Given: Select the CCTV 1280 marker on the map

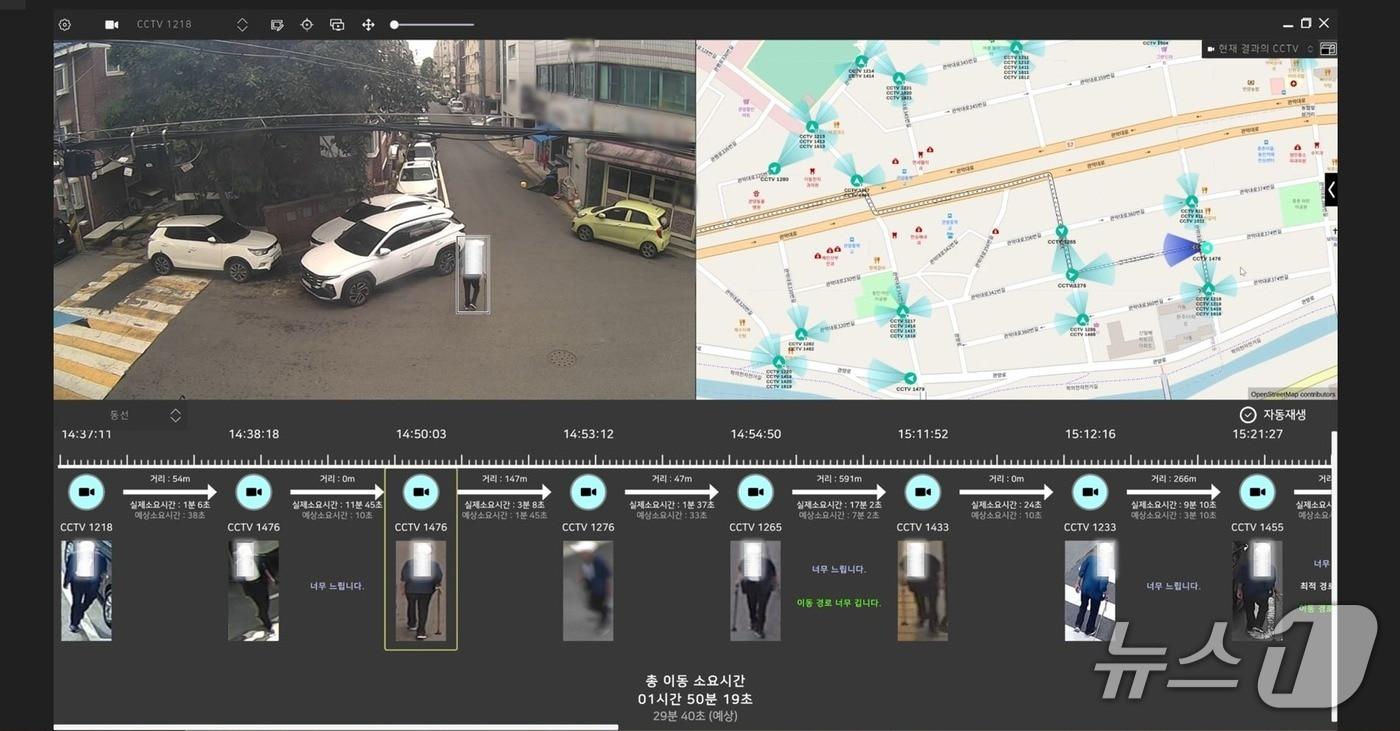Looking at the screenshot, I should pyautogui.click(x=774, y=169).
